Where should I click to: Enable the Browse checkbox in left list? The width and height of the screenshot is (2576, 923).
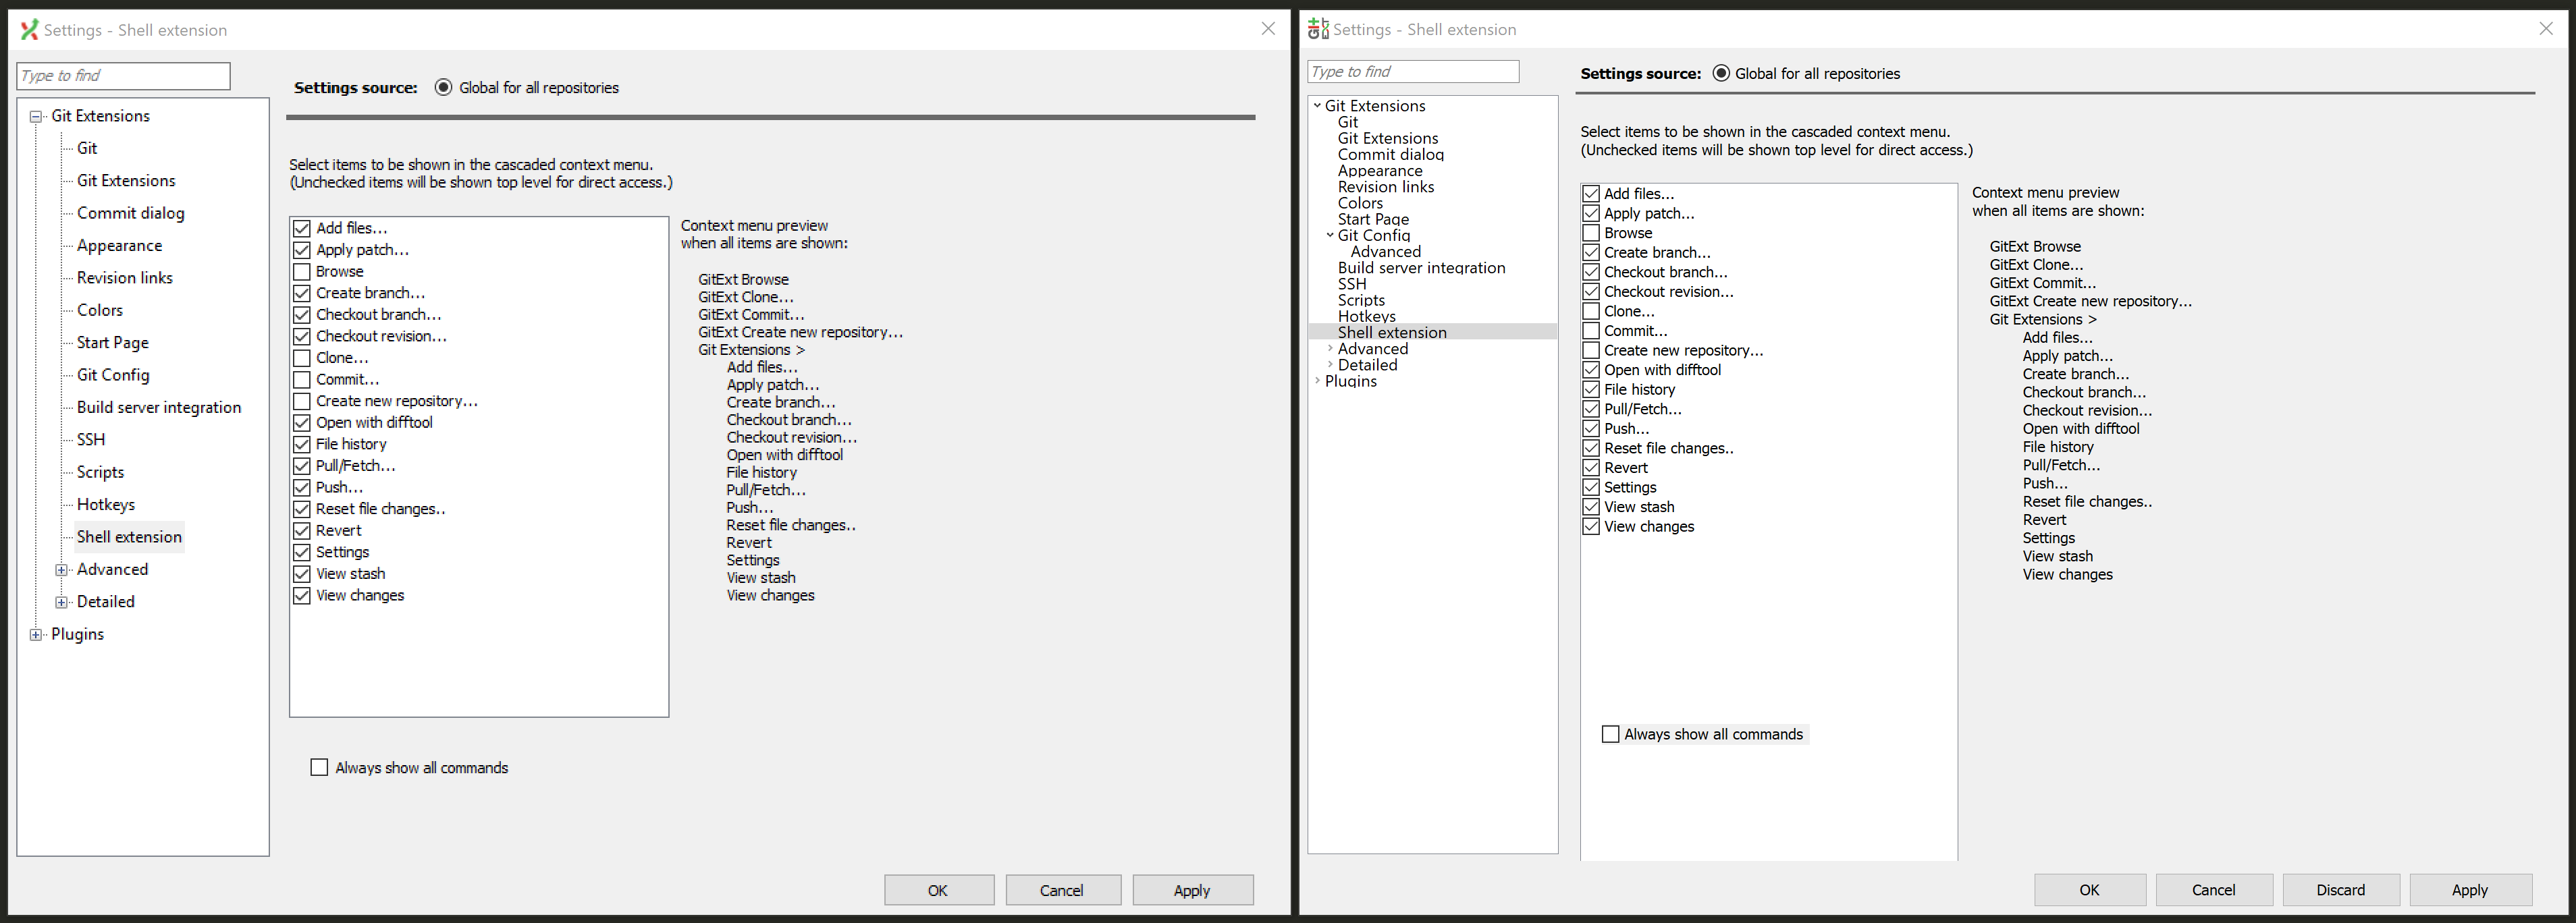click(x=303, y=271)
